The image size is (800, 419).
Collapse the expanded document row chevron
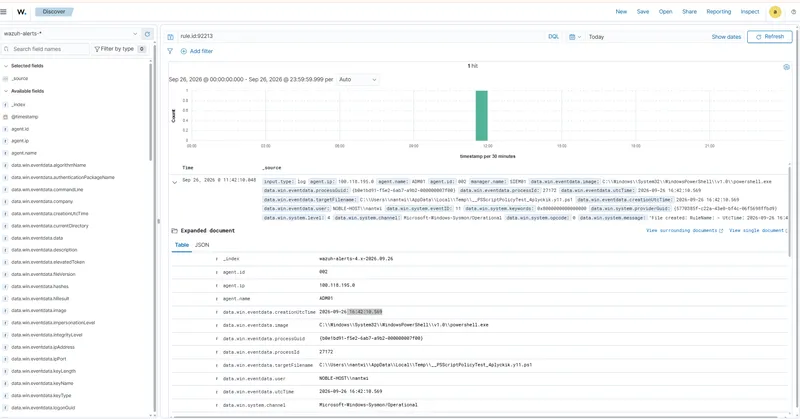[x=174, y=182]
